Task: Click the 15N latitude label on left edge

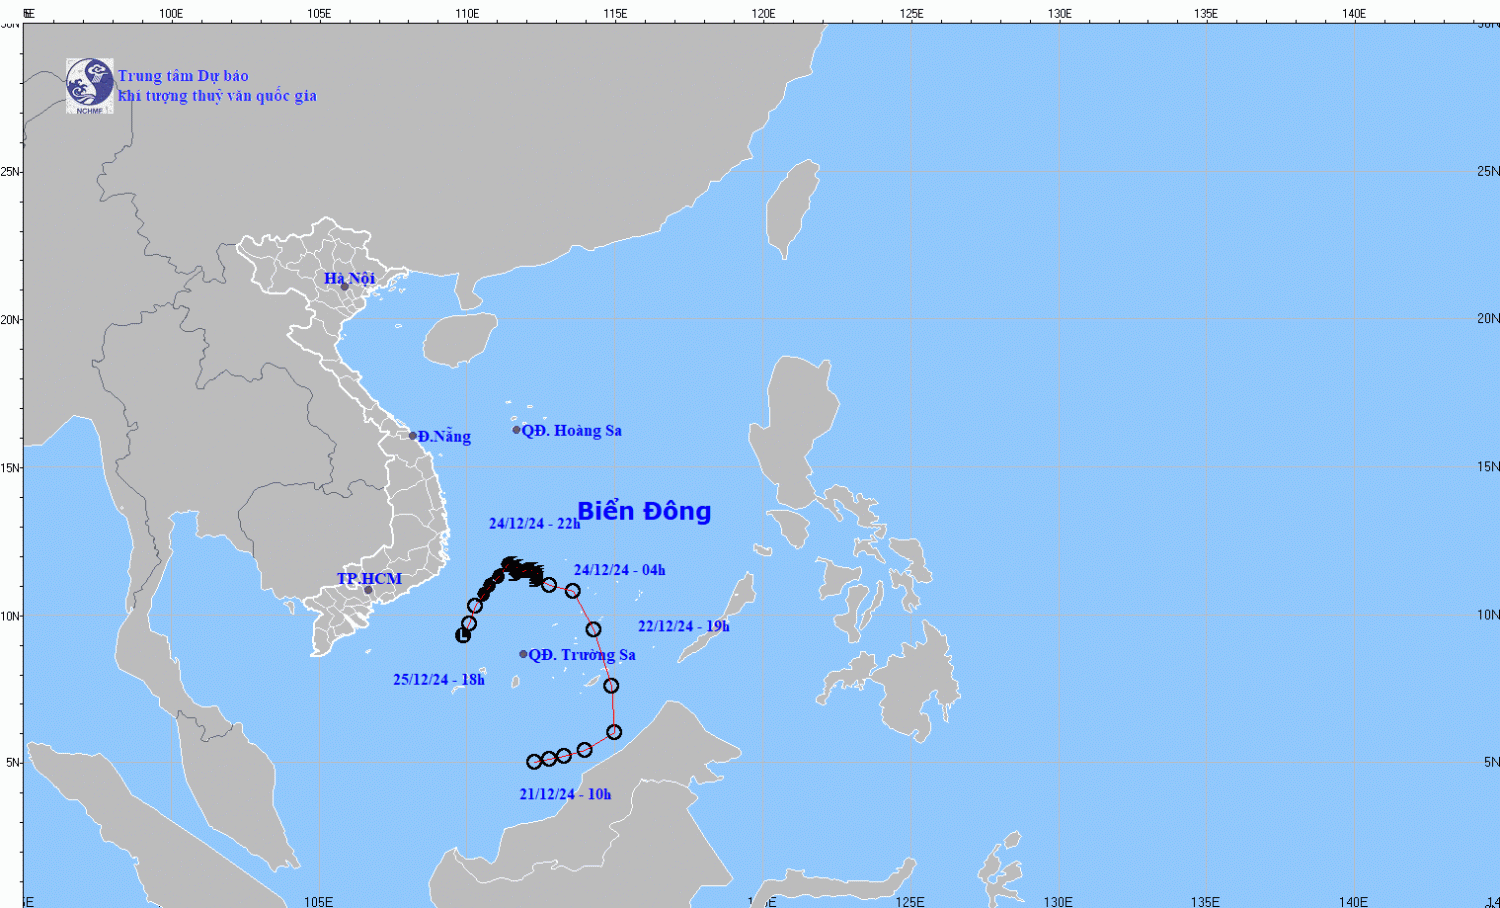Action: point(10,467)
